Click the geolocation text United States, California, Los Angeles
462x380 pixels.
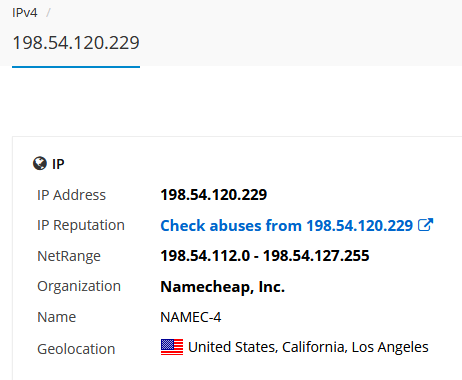308,347
